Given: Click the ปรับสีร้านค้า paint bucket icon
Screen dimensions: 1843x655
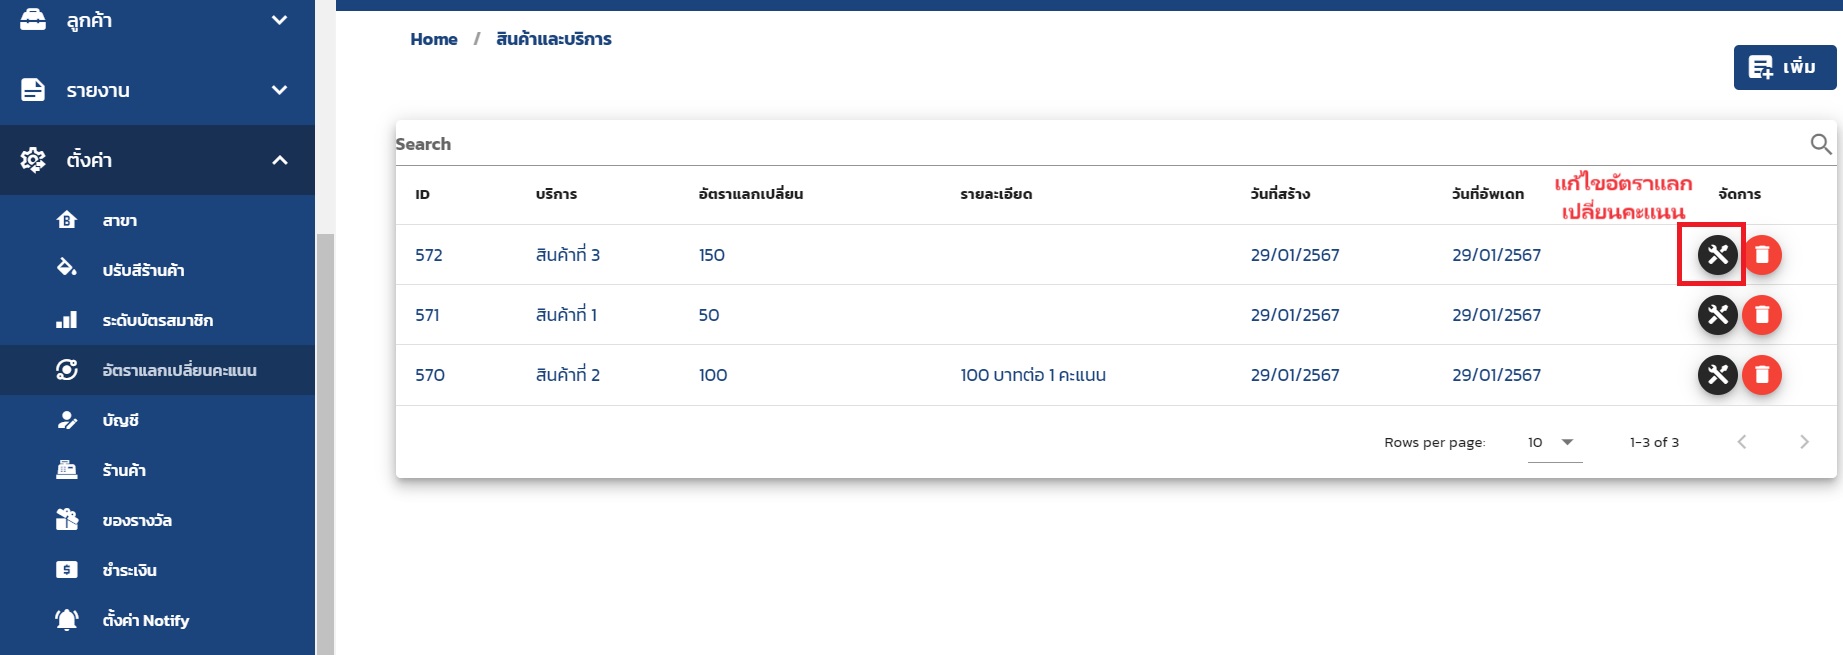Looking at the screenshot, I should click(x=67, y=268).
